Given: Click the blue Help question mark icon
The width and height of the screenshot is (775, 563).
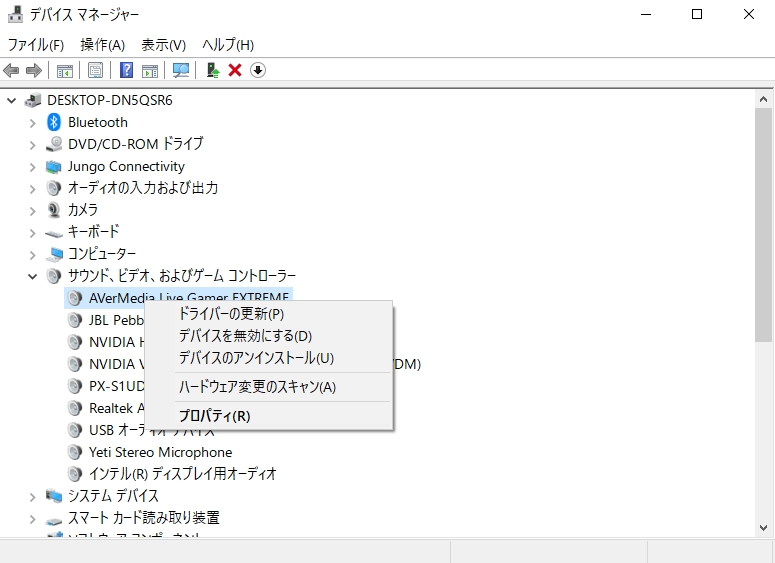Looking at the screenshot, I should (x=127, y=70).
